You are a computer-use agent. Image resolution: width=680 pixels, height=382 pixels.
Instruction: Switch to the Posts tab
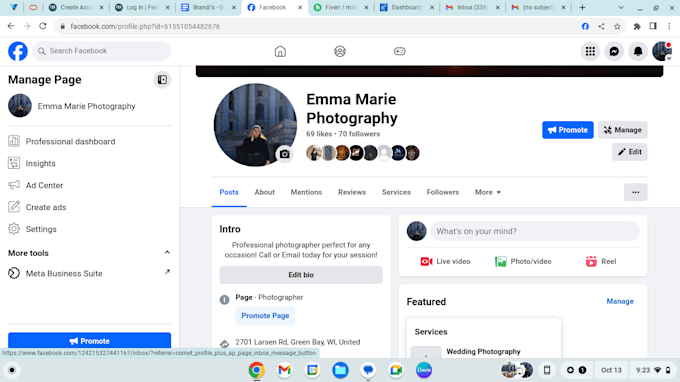point(229,192)
